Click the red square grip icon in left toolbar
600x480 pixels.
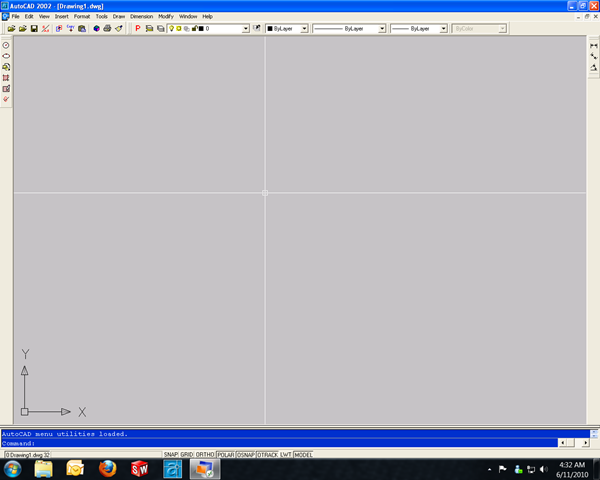tap(6, 78)
